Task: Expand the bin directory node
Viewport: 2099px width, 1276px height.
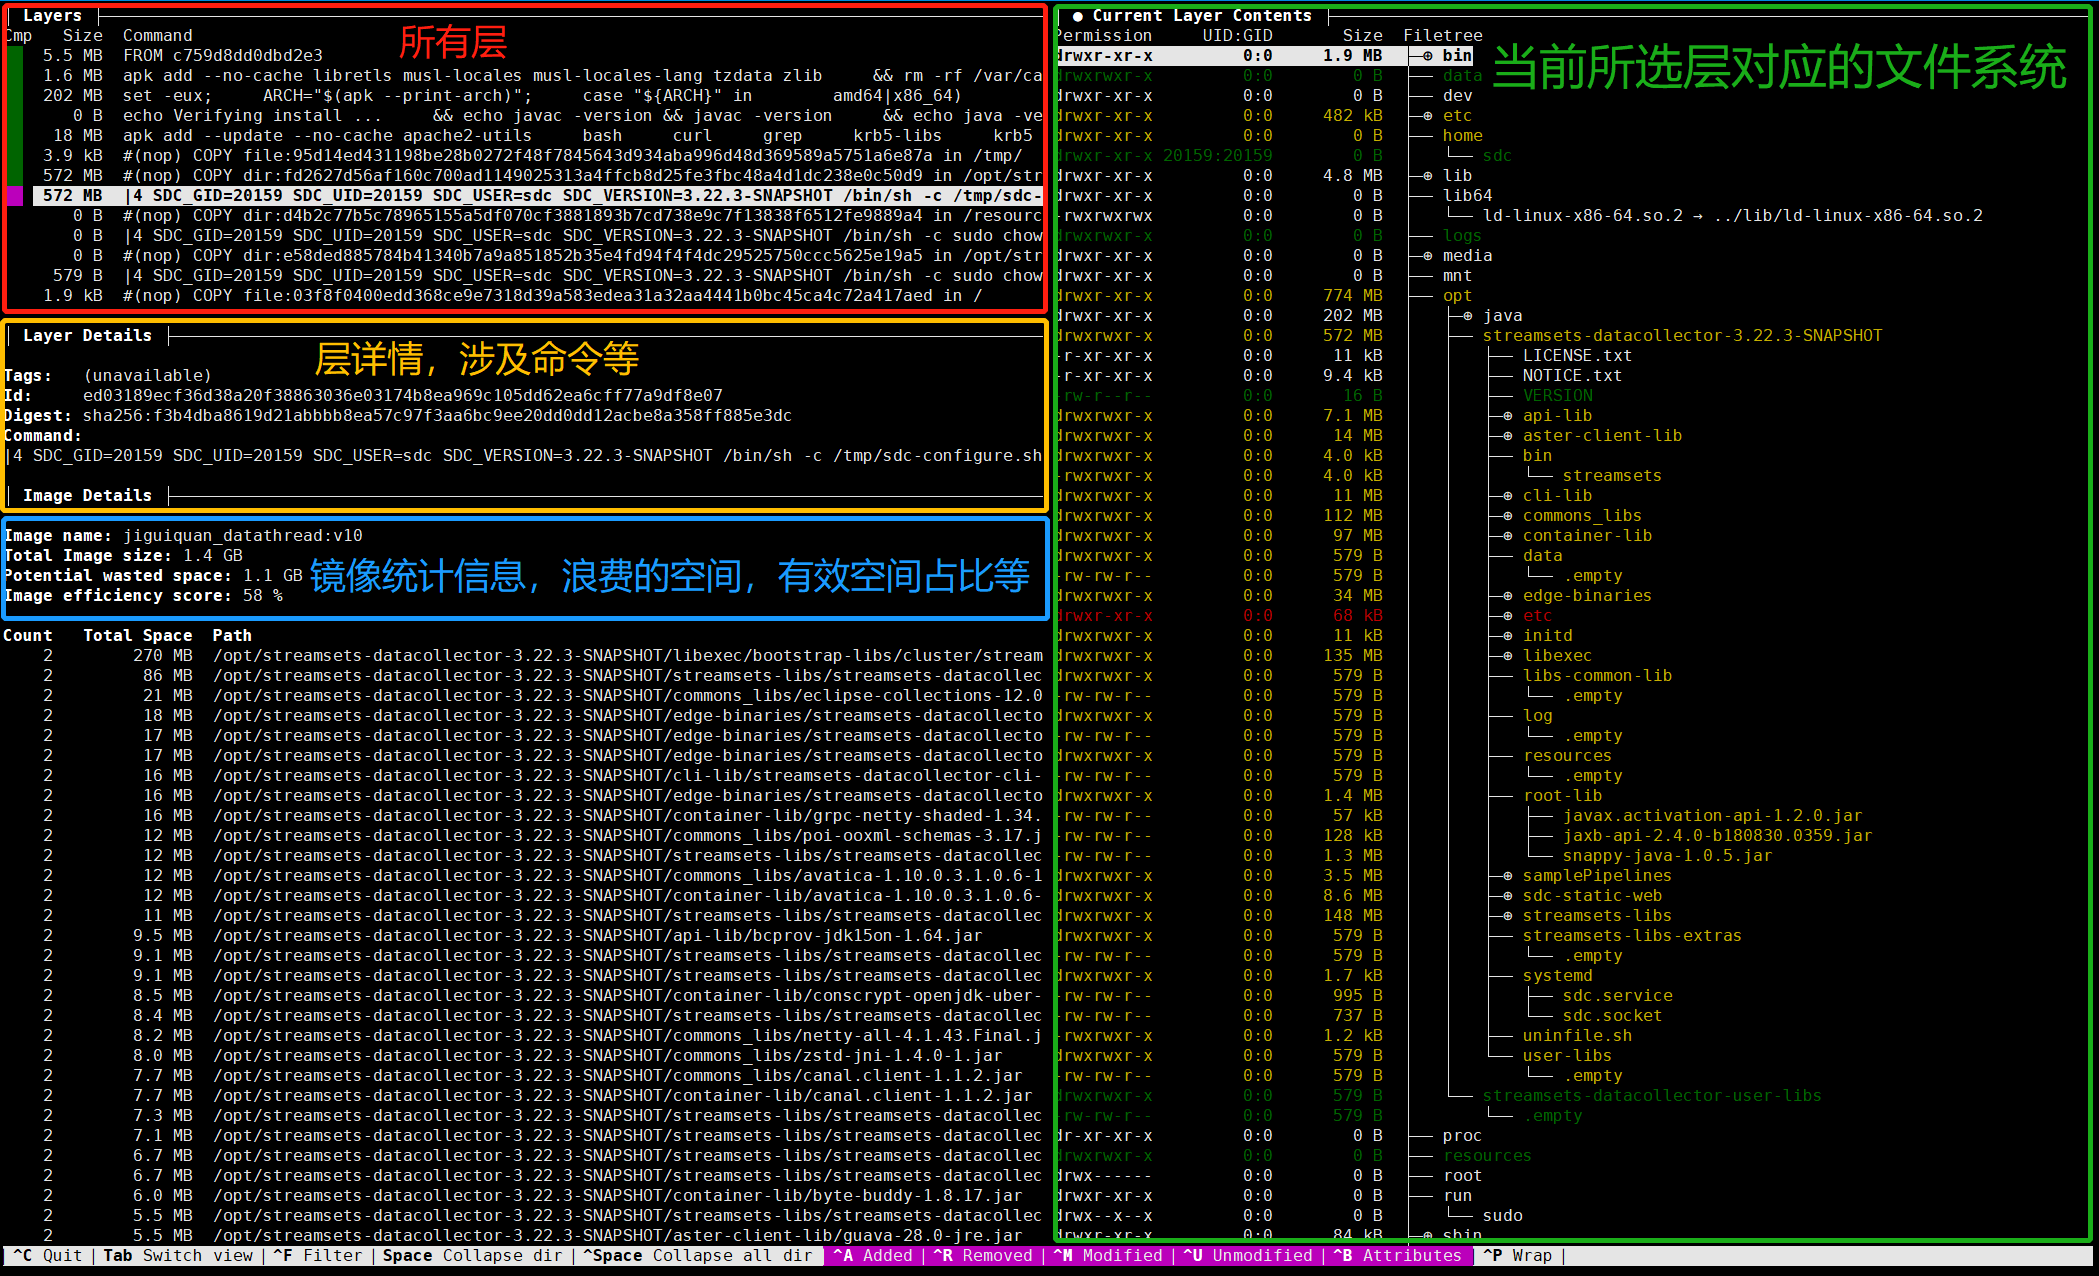Action: click(x=1428, y=56)
